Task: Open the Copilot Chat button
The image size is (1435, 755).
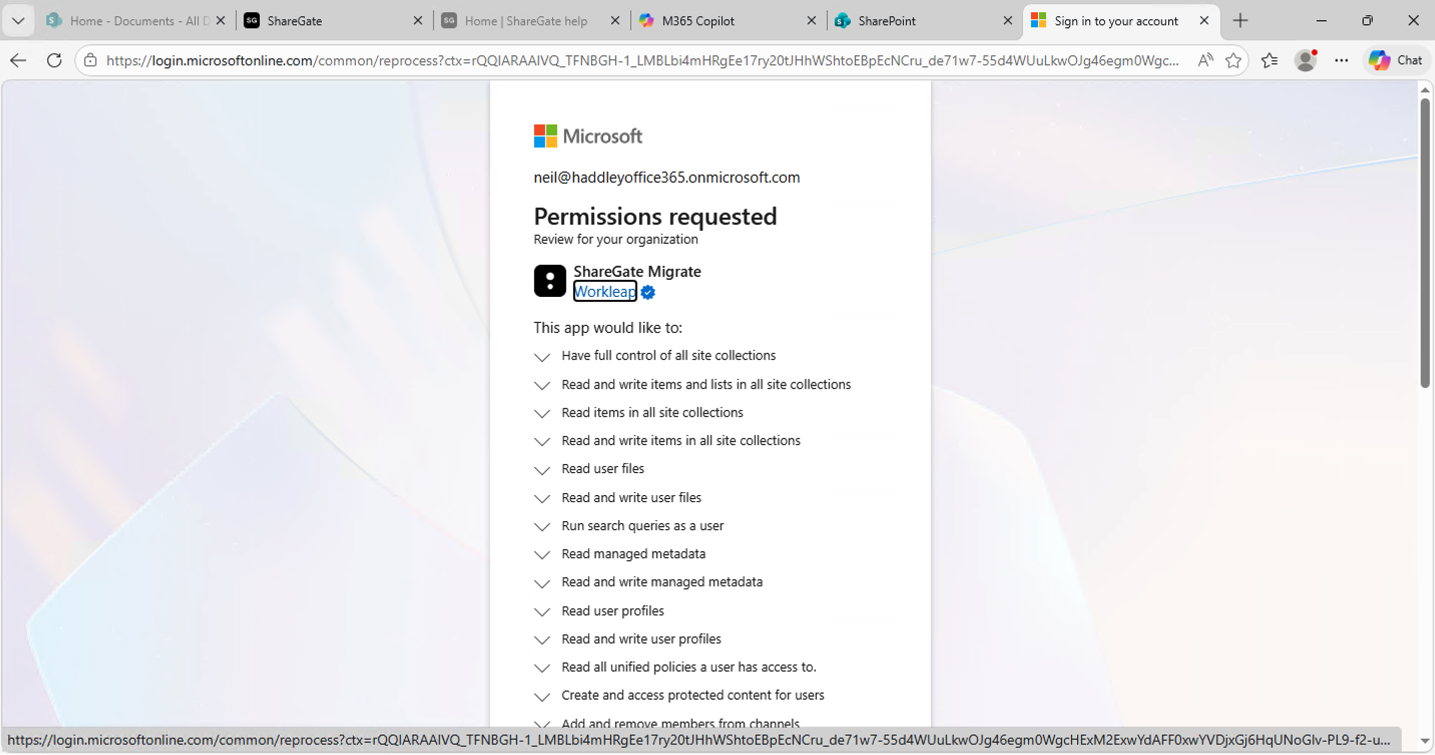Action: click(x=1396, y=60)
